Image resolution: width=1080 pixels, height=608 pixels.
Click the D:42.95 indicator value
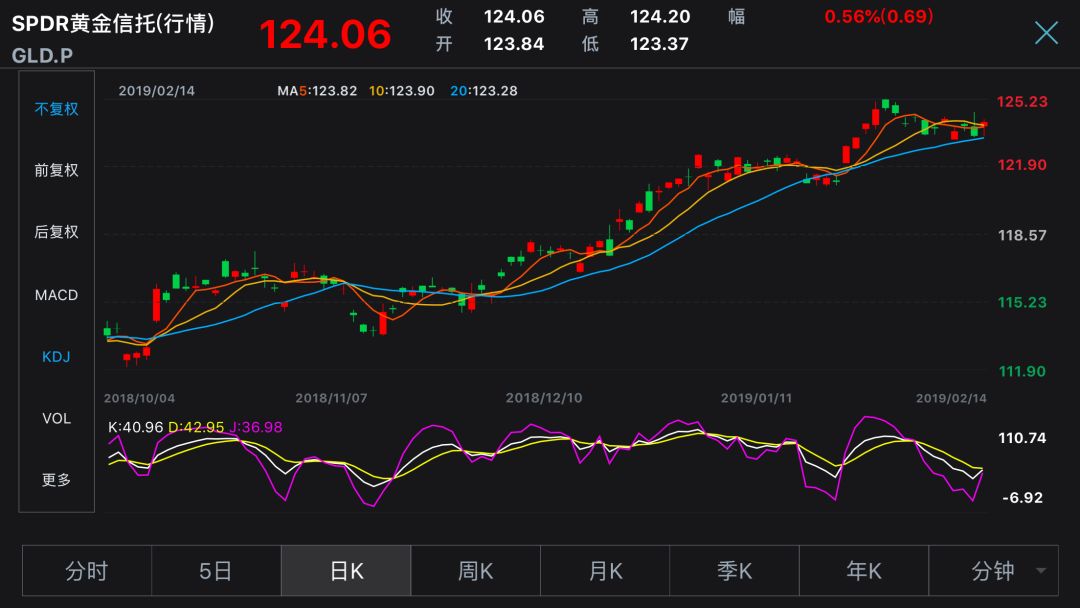click(x=196, y=427)
